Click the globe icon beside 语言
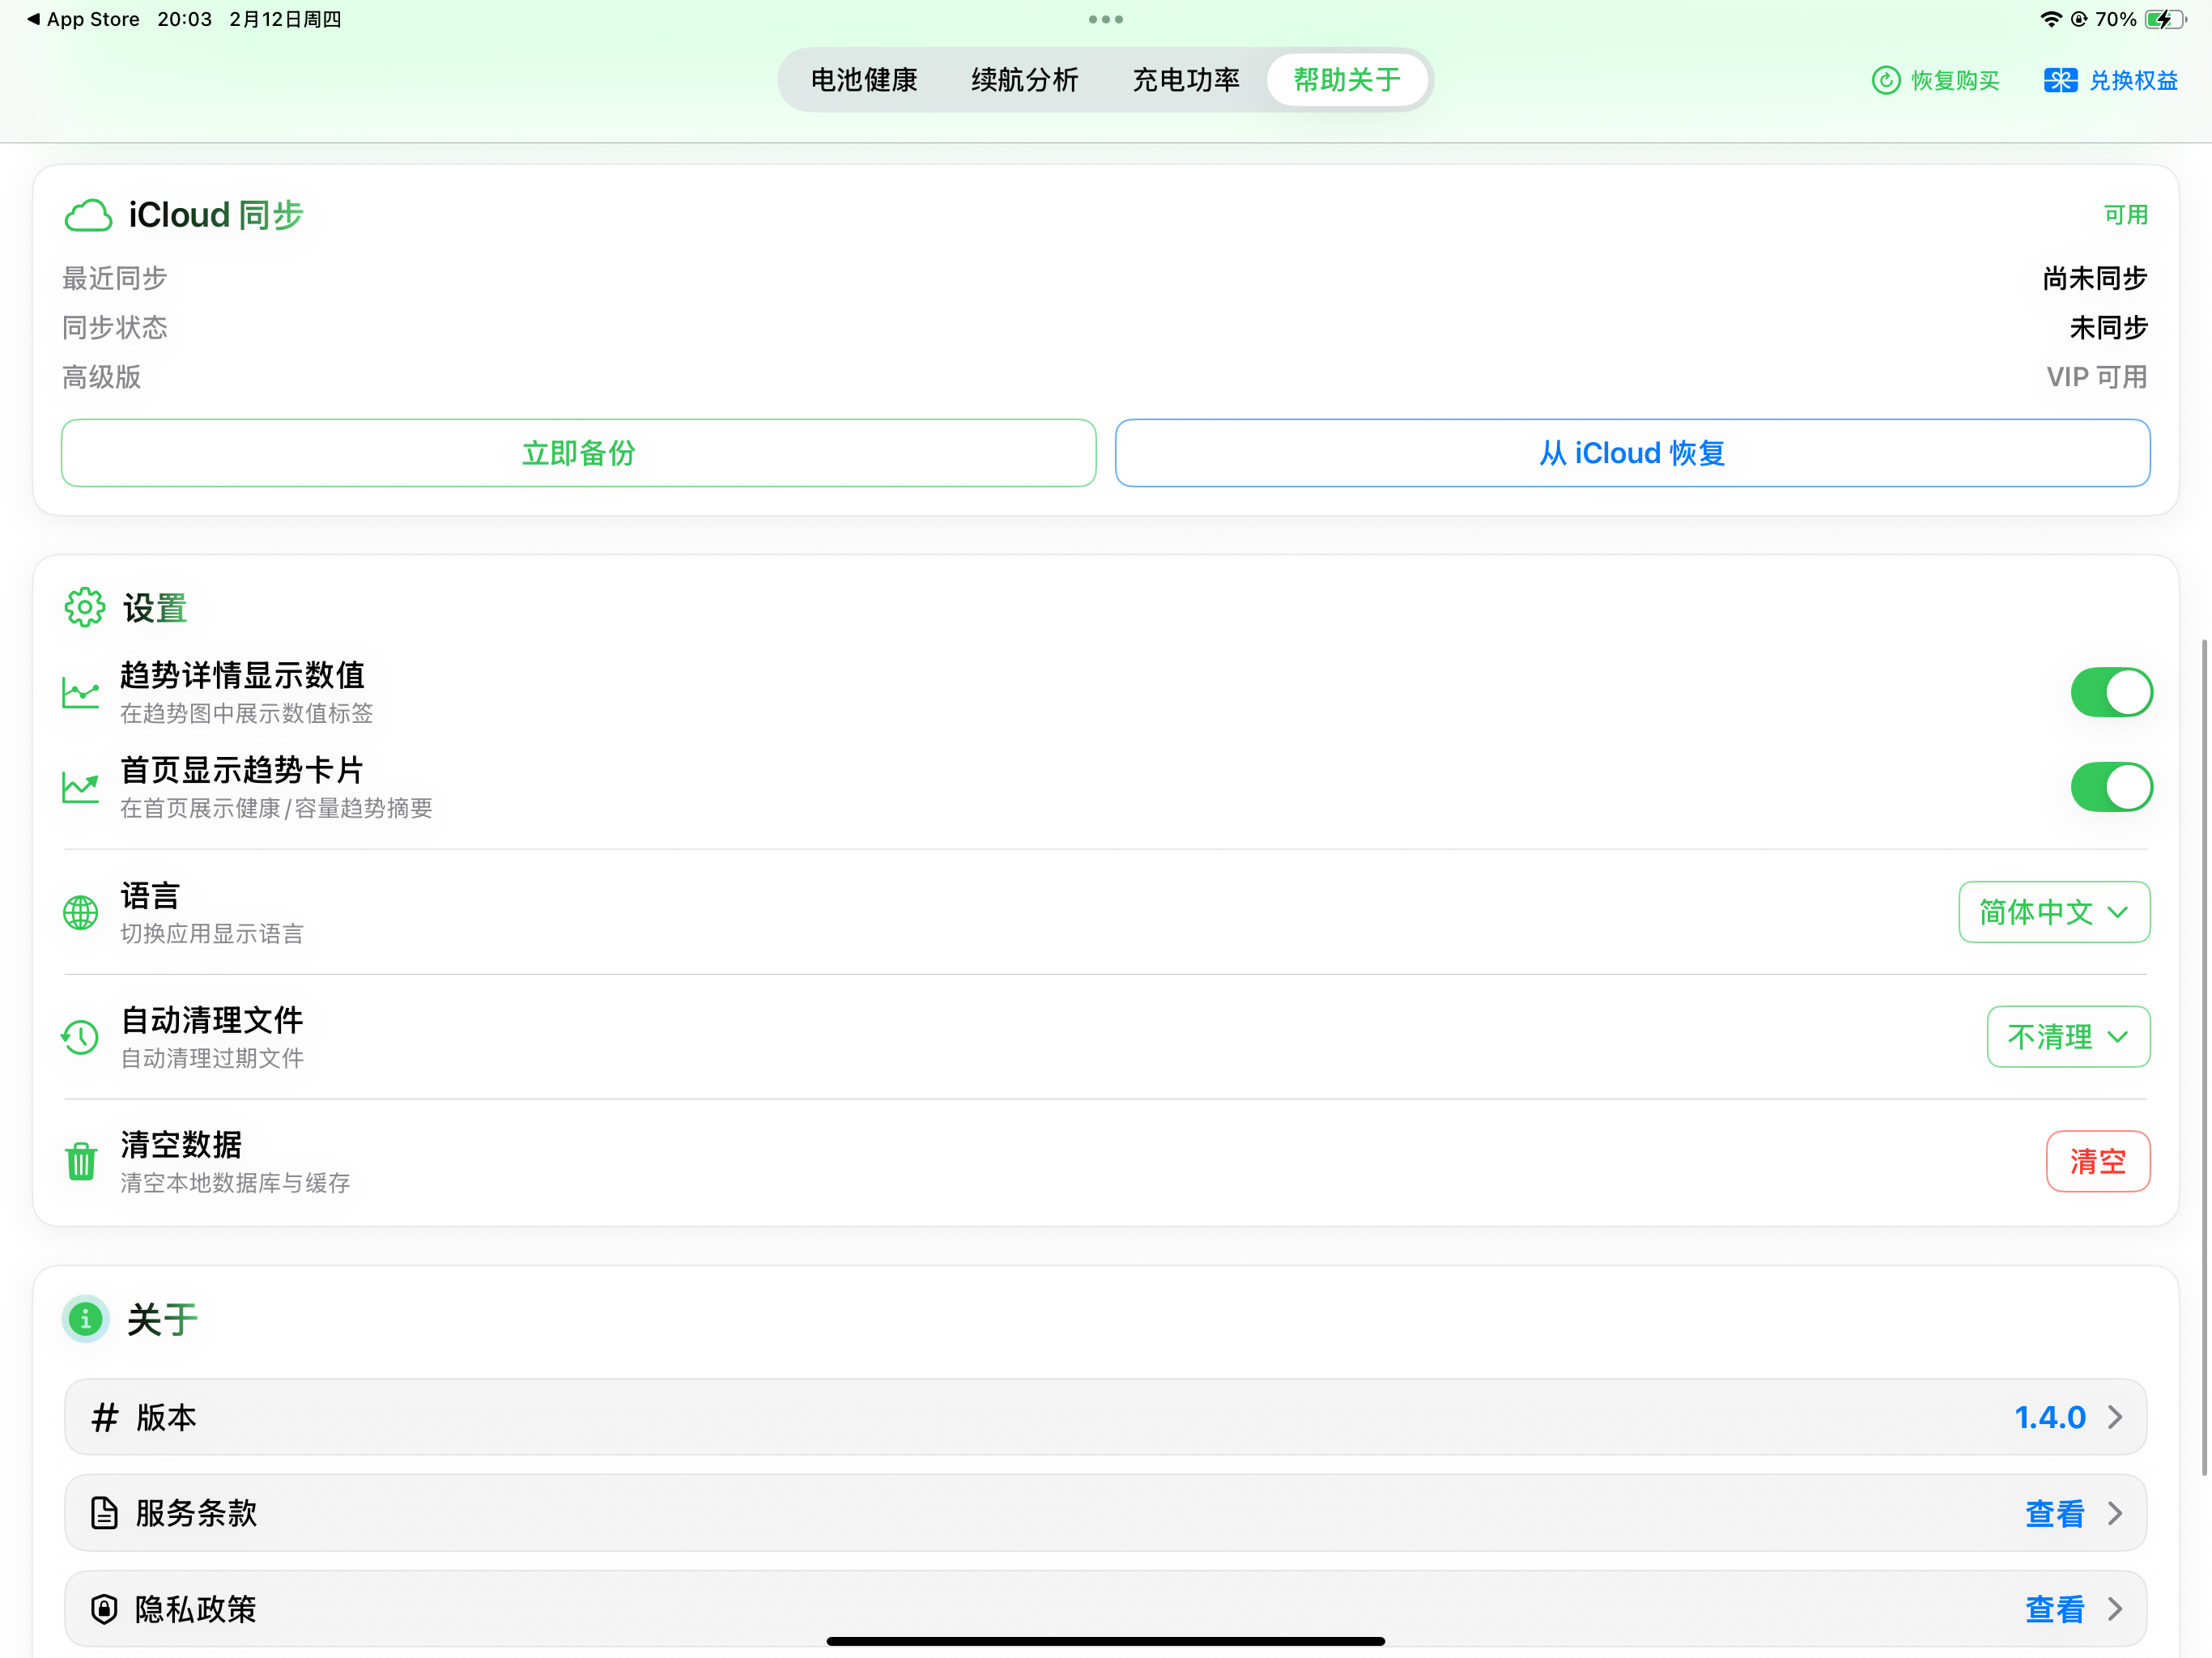The height and width of the screenshot is (1658, 2212). click(81, 912)
